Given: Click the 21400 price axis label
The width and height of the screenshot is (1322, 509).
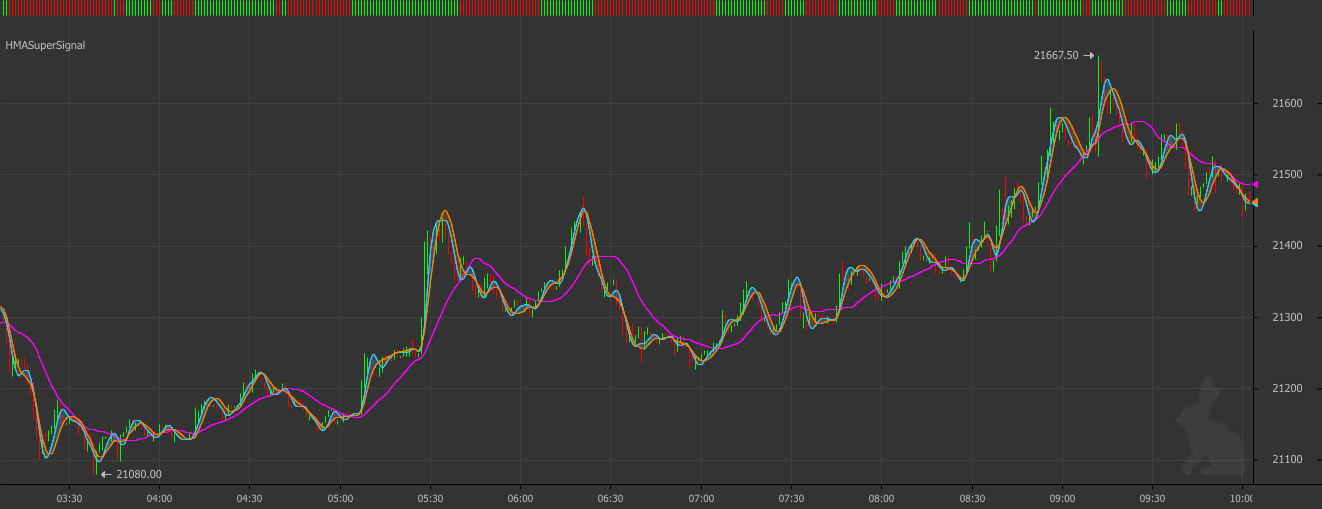Looking at the screenshot, I should coord(1287,246).
